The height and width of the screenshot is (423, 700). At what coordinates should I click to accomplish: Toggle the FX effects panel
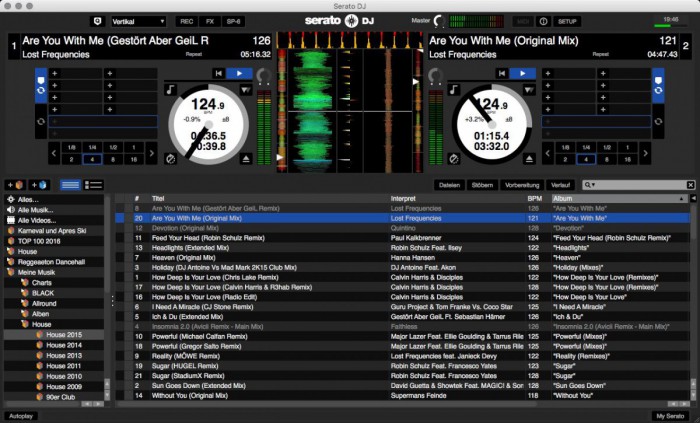pyautogui.click(x=210, y=21)
